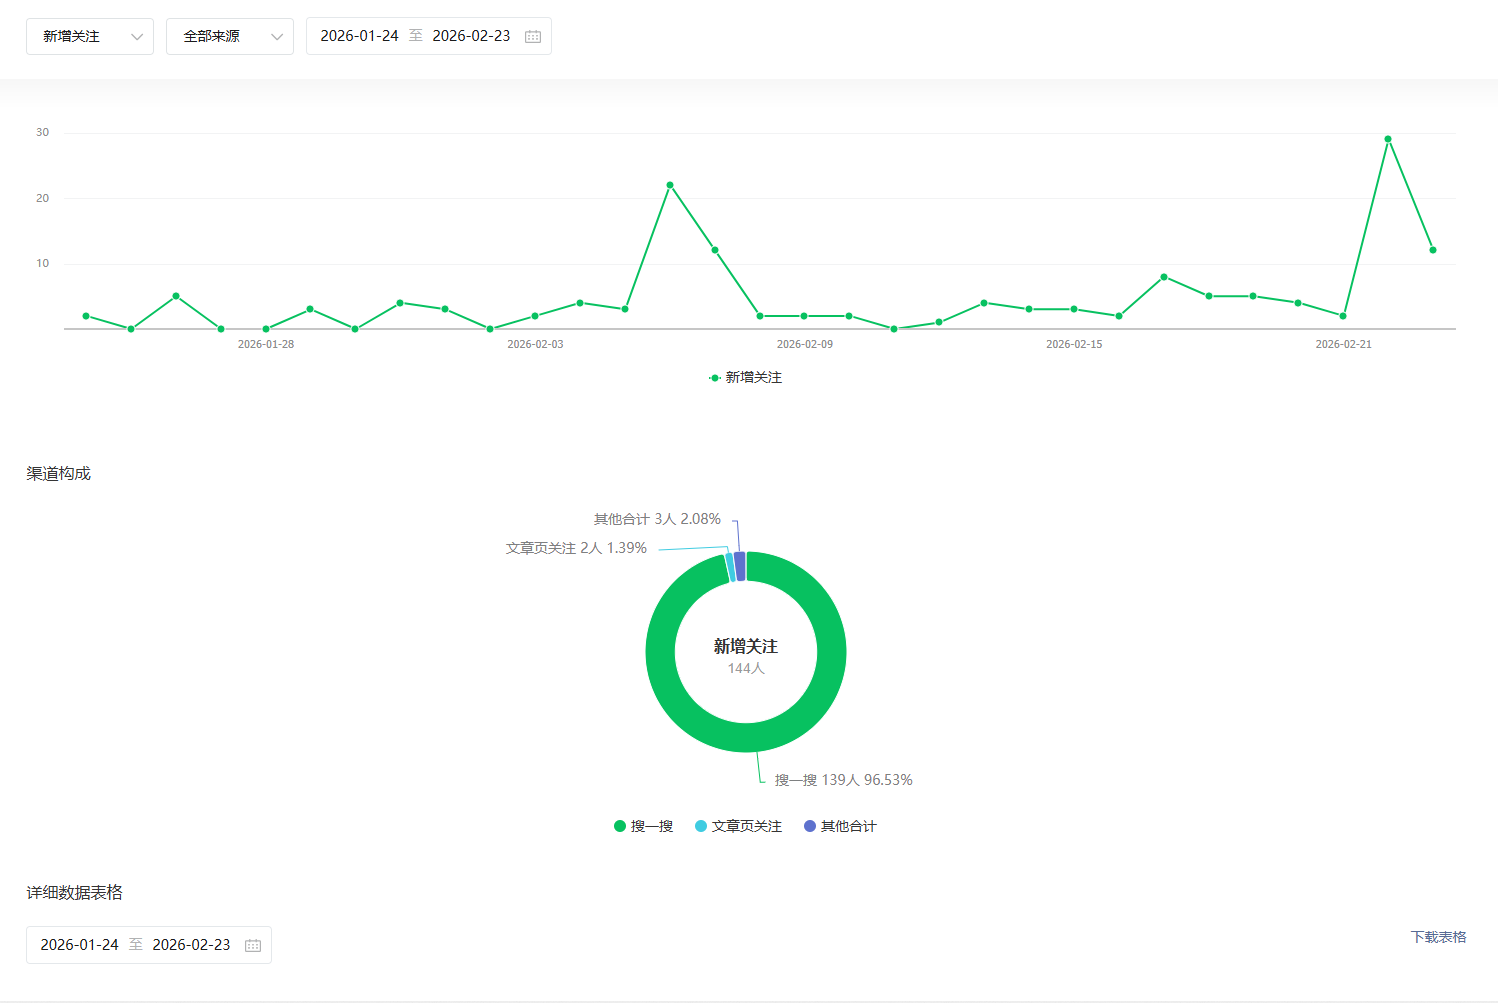
Task: Toggle 搜一搜 legend item in pie chart
Action: click(643, 826)
